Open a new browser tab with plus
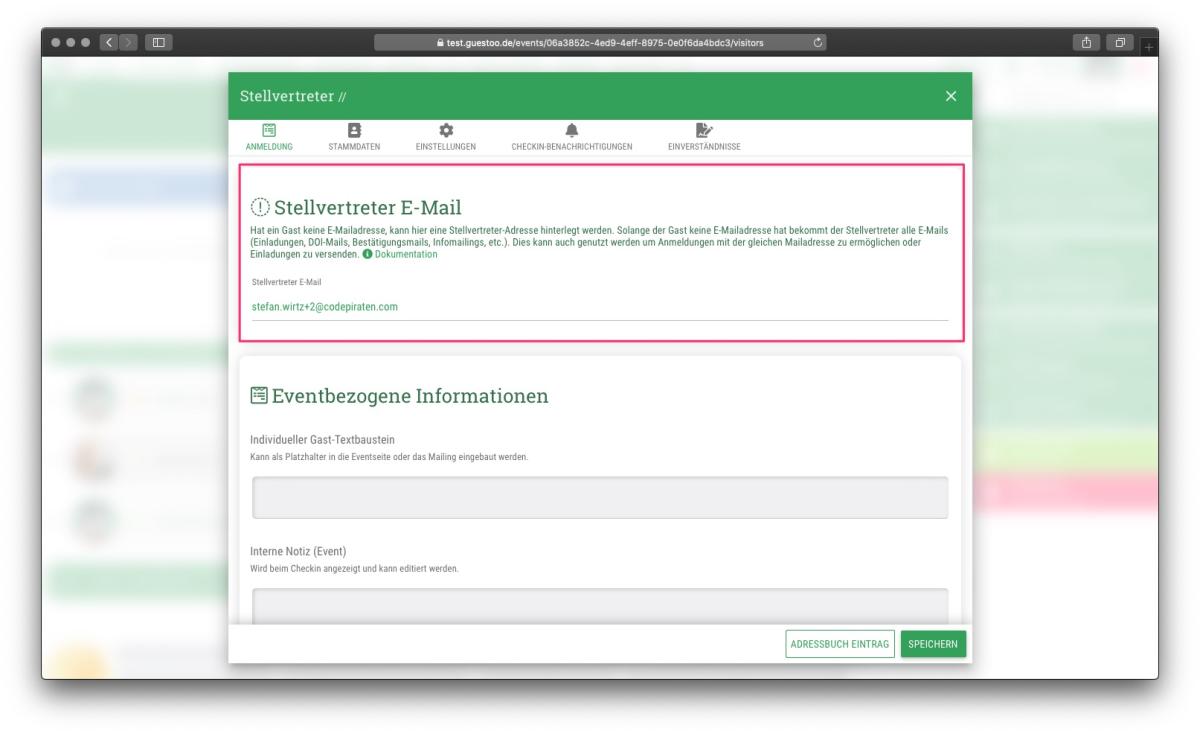This screenshot has width=1200, height=733. point(1149,47)
